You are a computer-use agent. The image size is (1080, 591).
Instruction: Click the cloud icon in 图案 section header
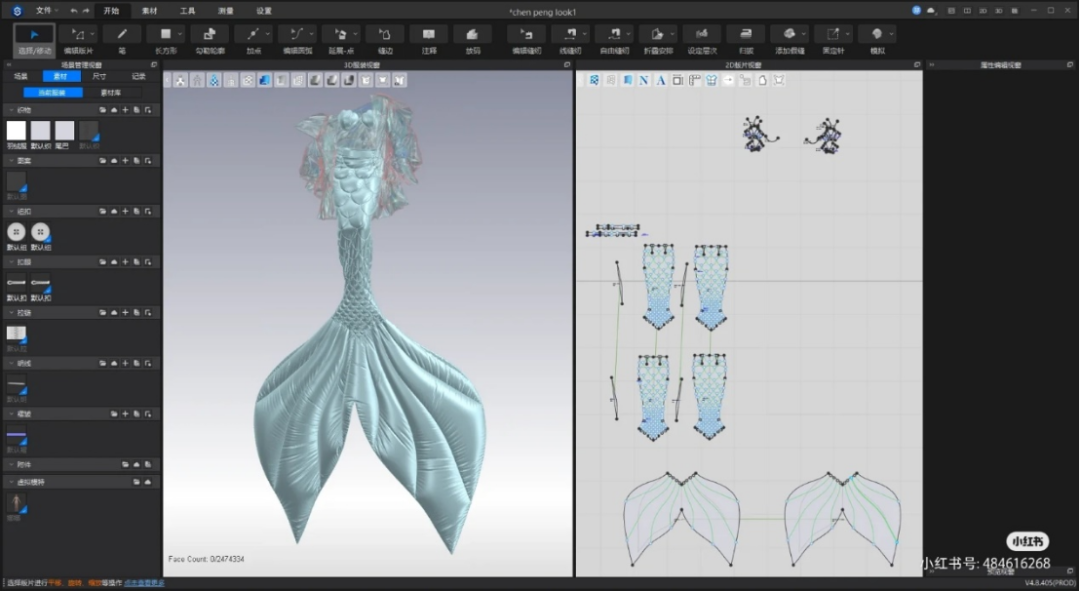click(x=114, y=160)
